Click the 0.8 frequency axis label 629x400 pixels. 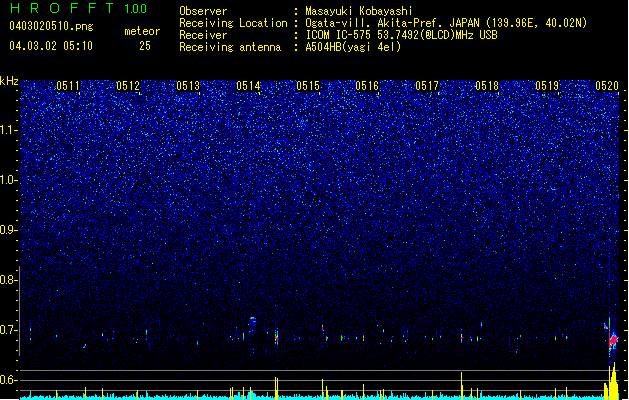(8, 280)
